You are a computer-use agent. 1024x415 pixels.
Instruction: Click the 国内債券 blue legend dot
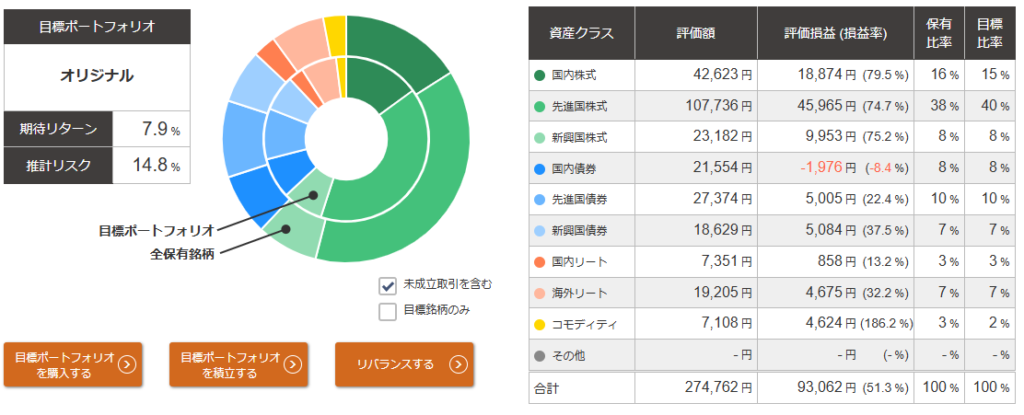[541, 168]
